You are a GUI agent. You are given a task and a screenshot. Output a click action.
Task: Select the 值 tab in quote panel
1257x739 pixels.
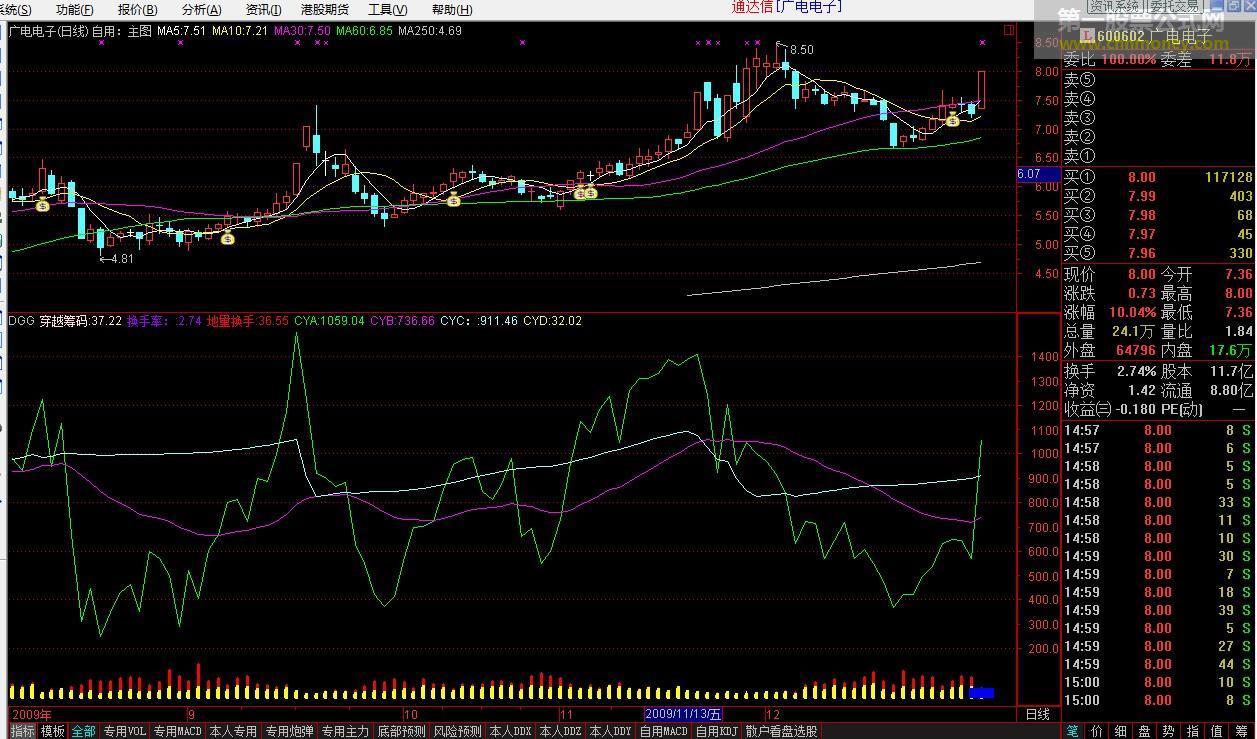(x=1217, y=731)
